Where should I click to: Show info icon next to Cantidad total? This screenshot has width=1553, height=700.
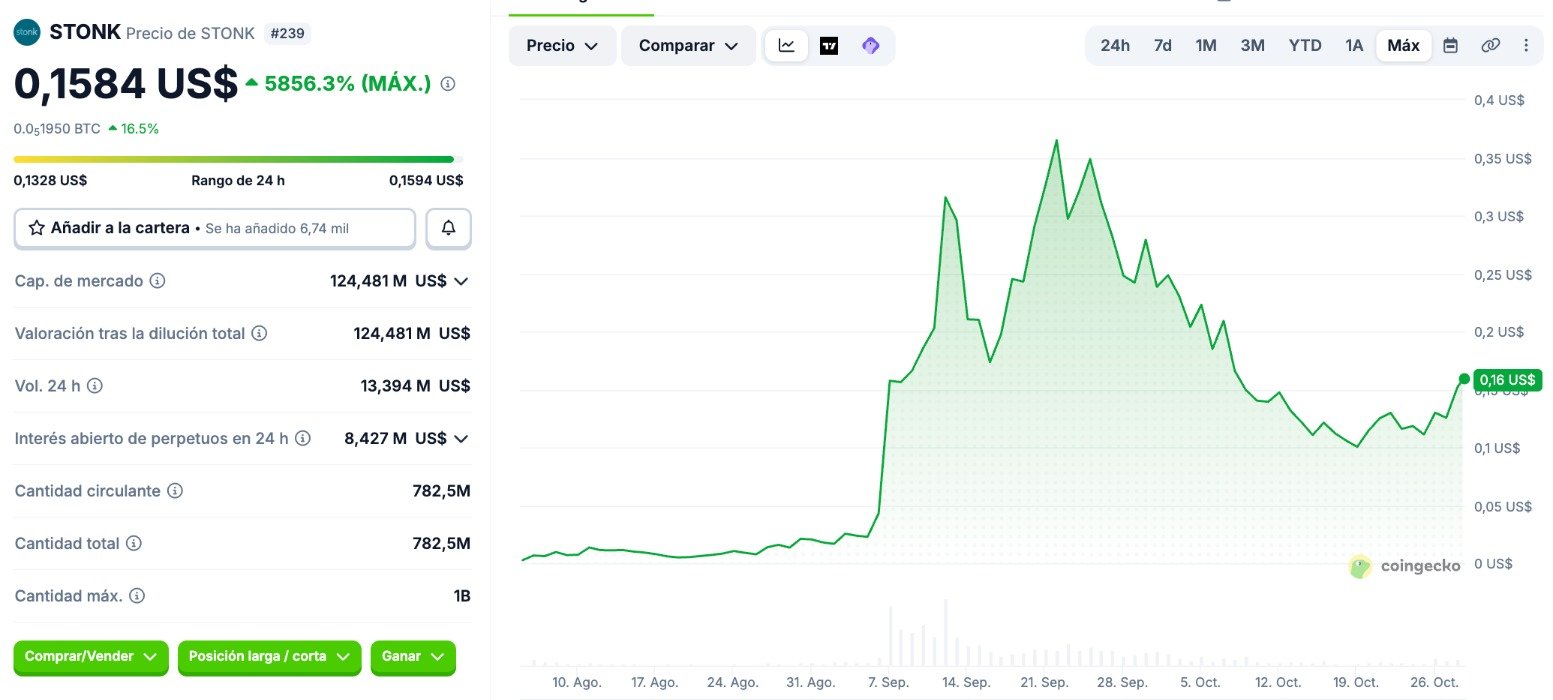tap(134, 543)
